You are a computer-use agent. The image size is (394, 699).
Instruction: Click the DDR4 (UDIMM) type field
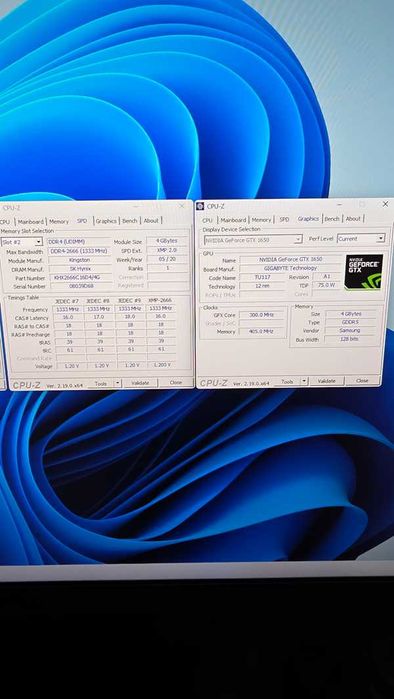point(78,242)
